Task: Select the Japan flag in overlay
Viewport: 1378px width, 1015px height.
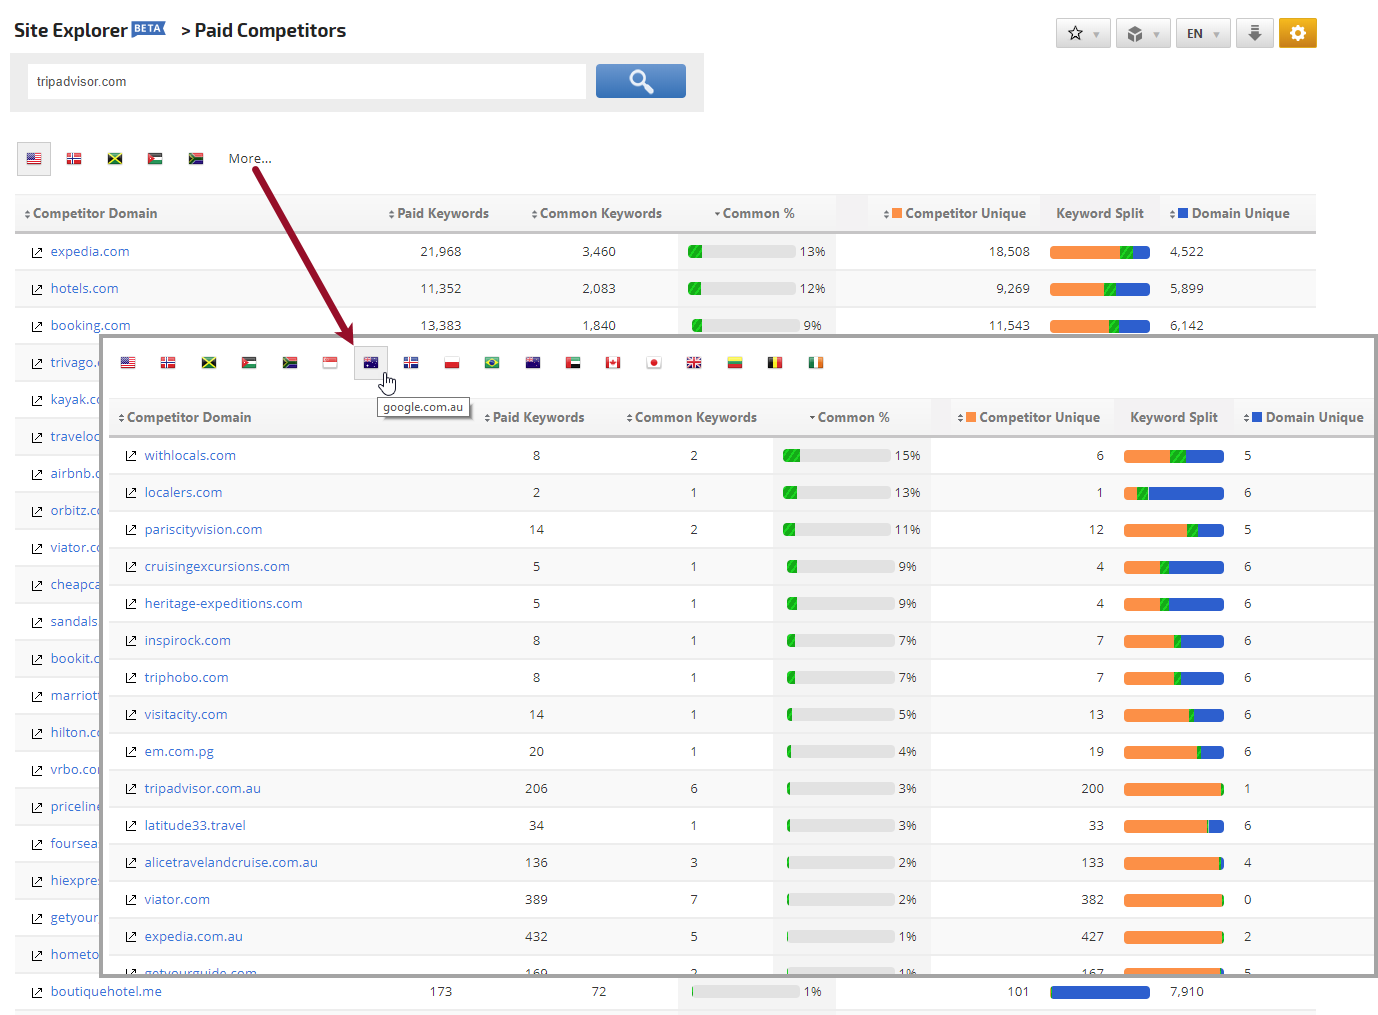Action: pyautogui.click(x=654, y=363)
